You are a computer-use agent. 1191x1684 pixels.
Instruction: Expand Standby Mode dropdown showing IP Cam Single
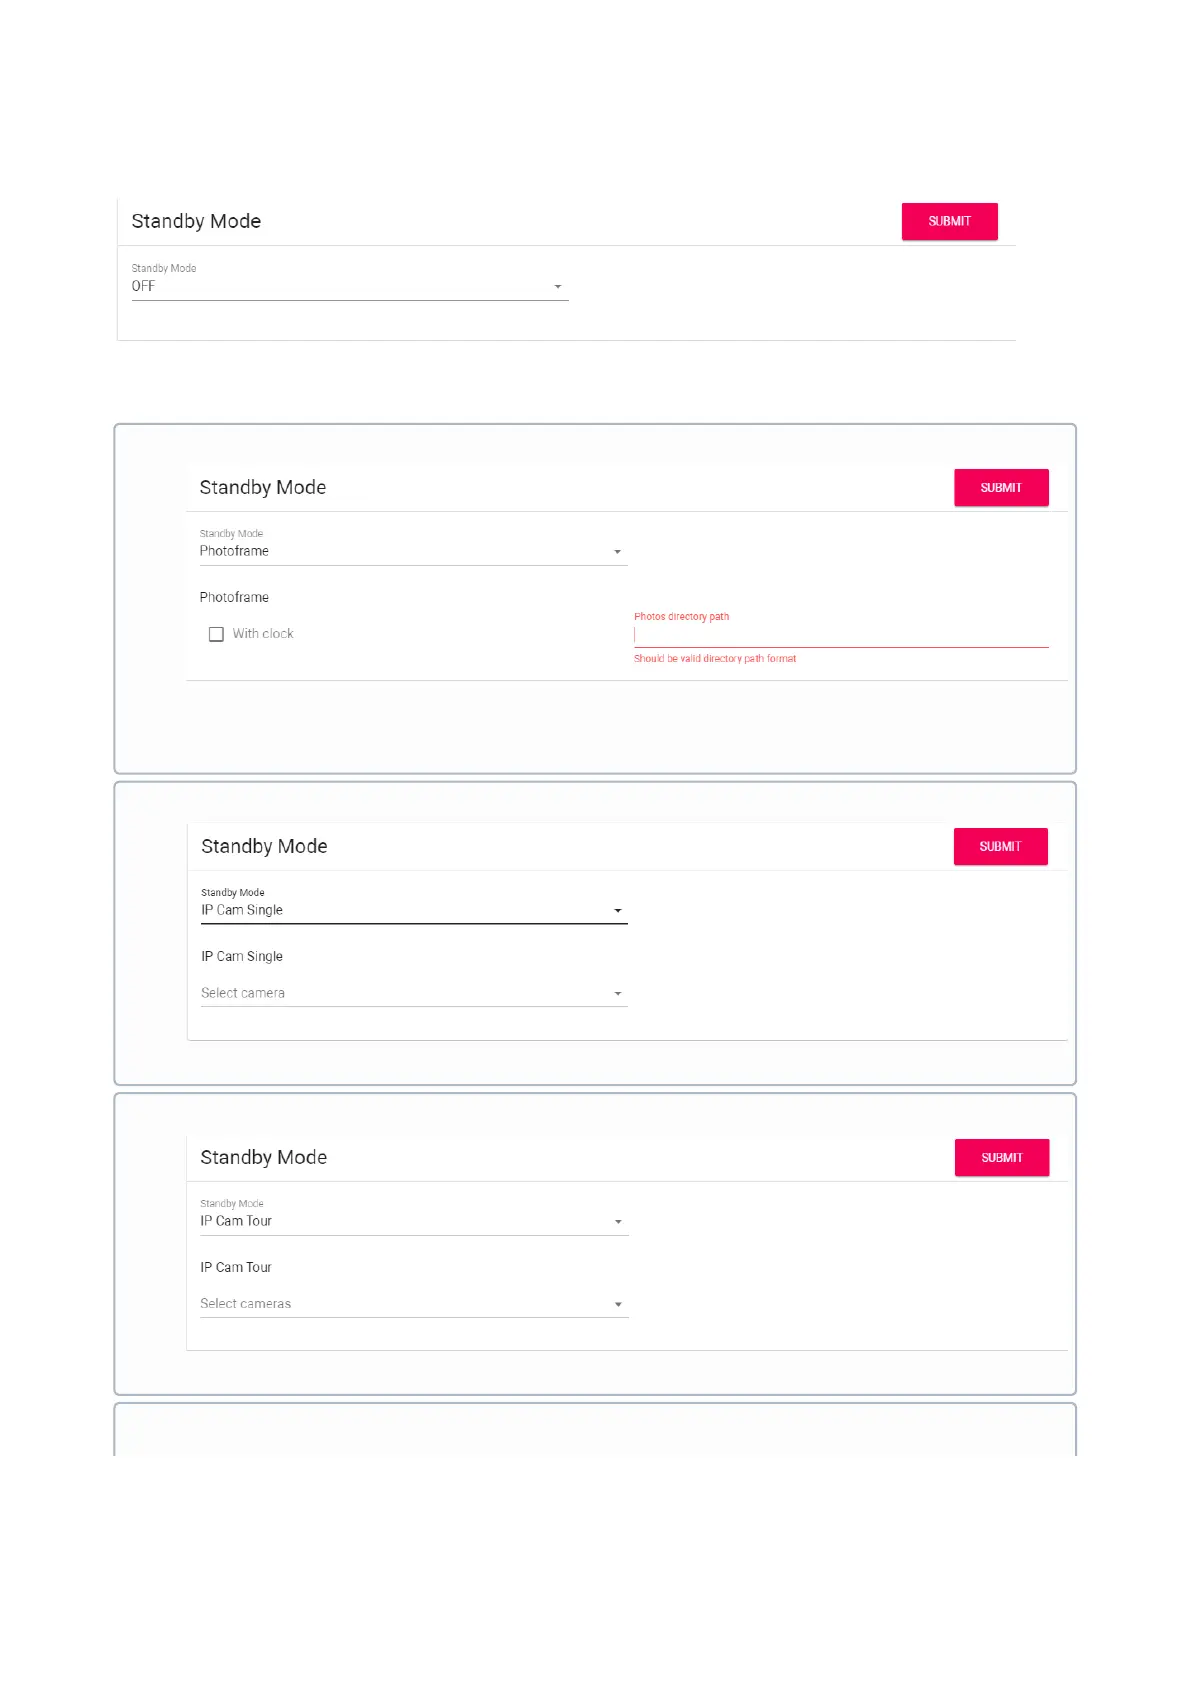(x=413, y=911)
